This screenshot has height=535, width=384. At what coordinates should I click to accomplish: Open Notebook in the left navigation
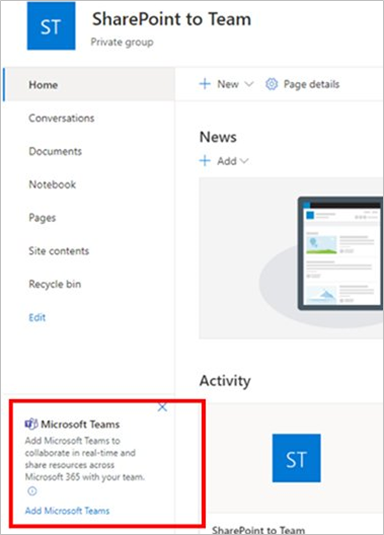52,184
